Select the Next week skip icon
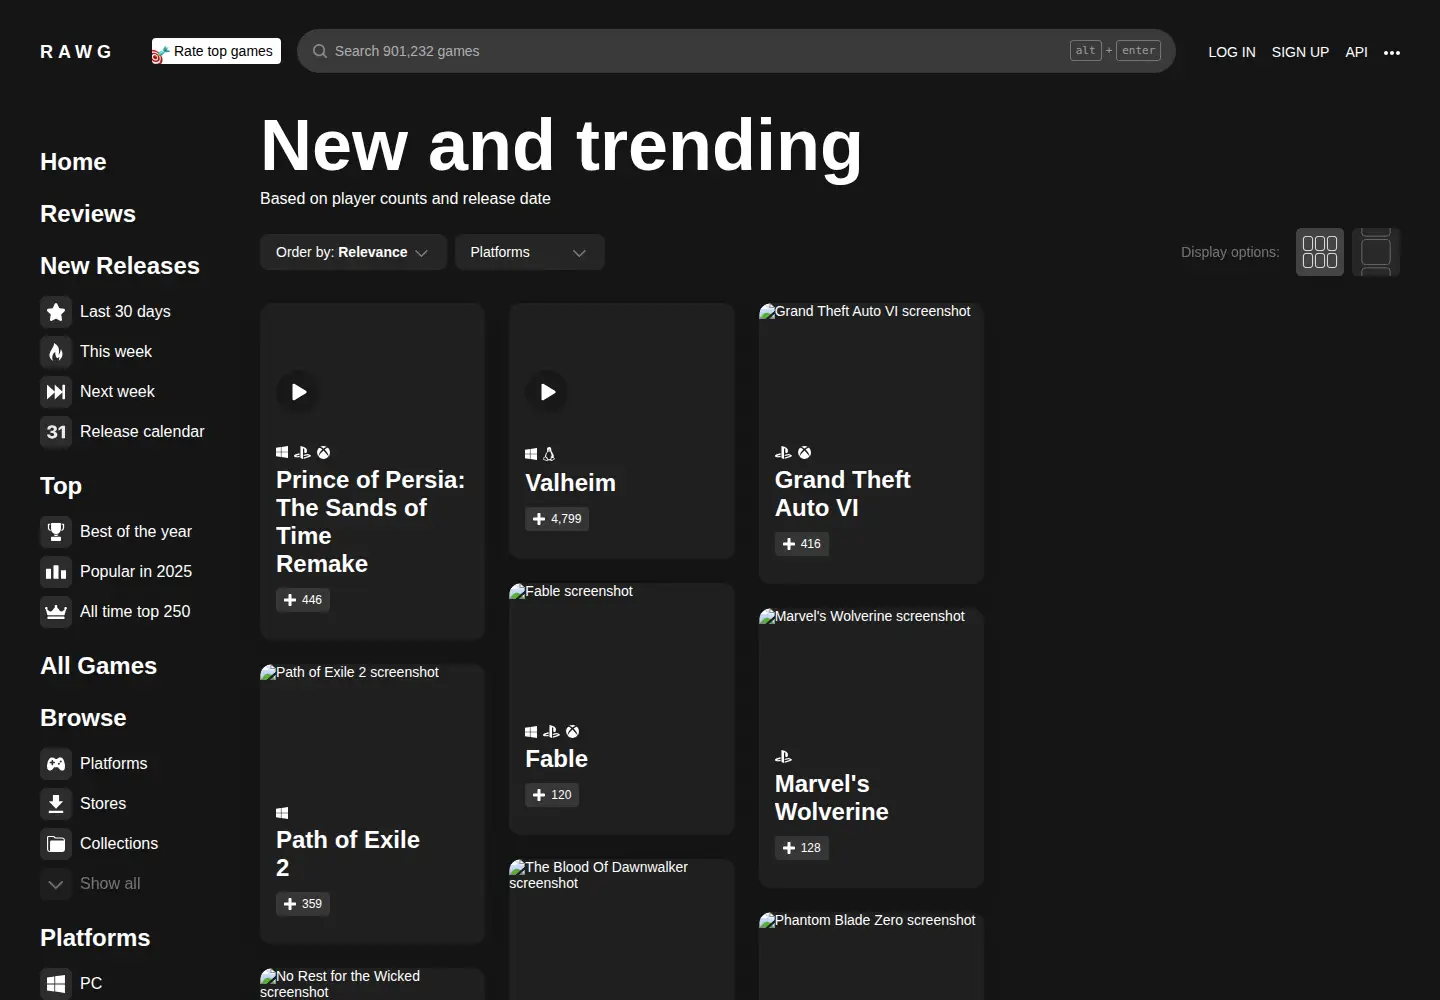 (x=56, y=392)
